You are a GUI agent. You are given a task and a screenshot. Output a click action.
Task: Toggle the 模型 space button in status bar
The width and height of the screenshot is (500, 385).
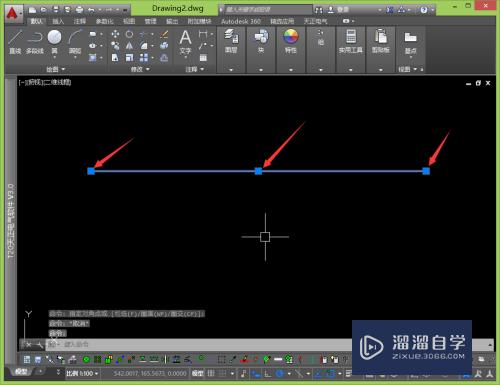coord(197,373)
